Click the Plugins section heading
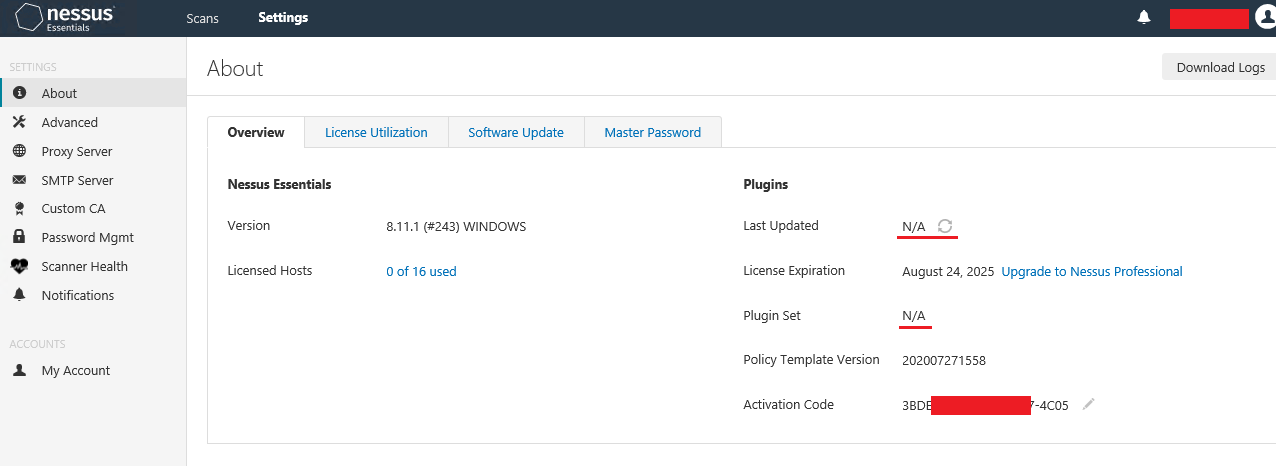The height and width of the screenshot is (466, 1276). (766, 185)
